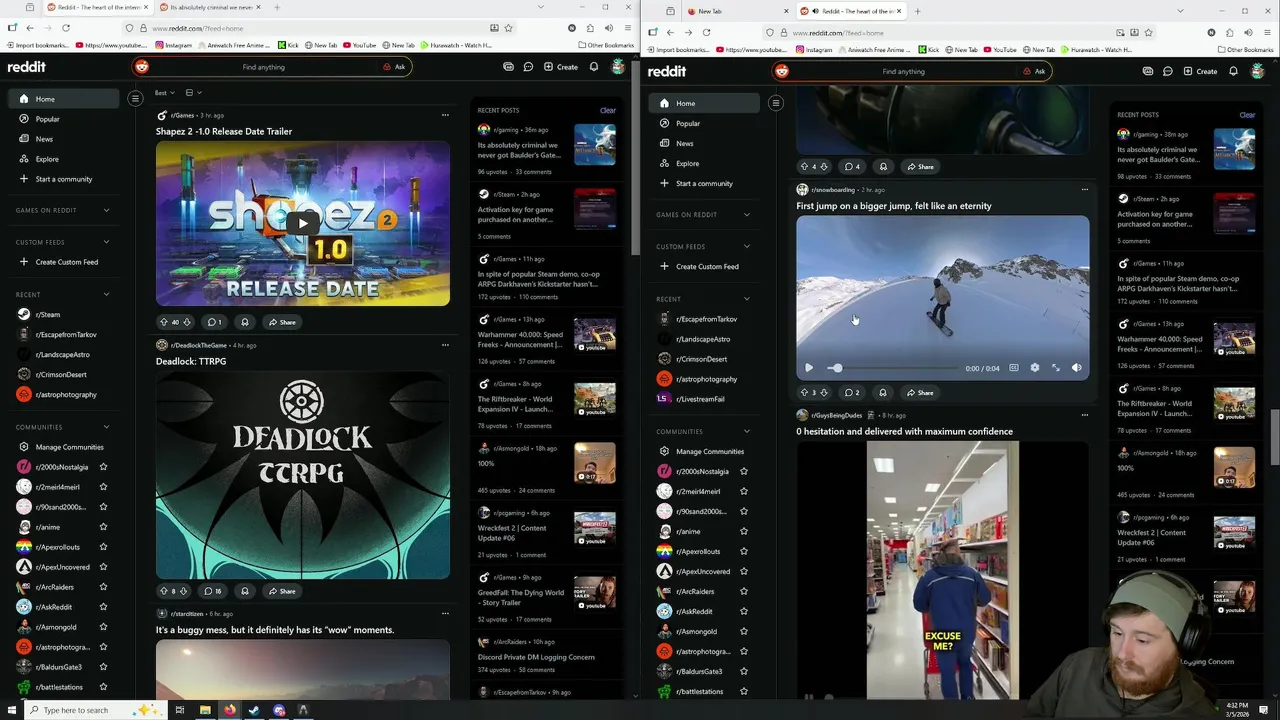The image size is (1280, 720).
Task: Collapse Games on Reddit section, left window
Action: point(106,210)
